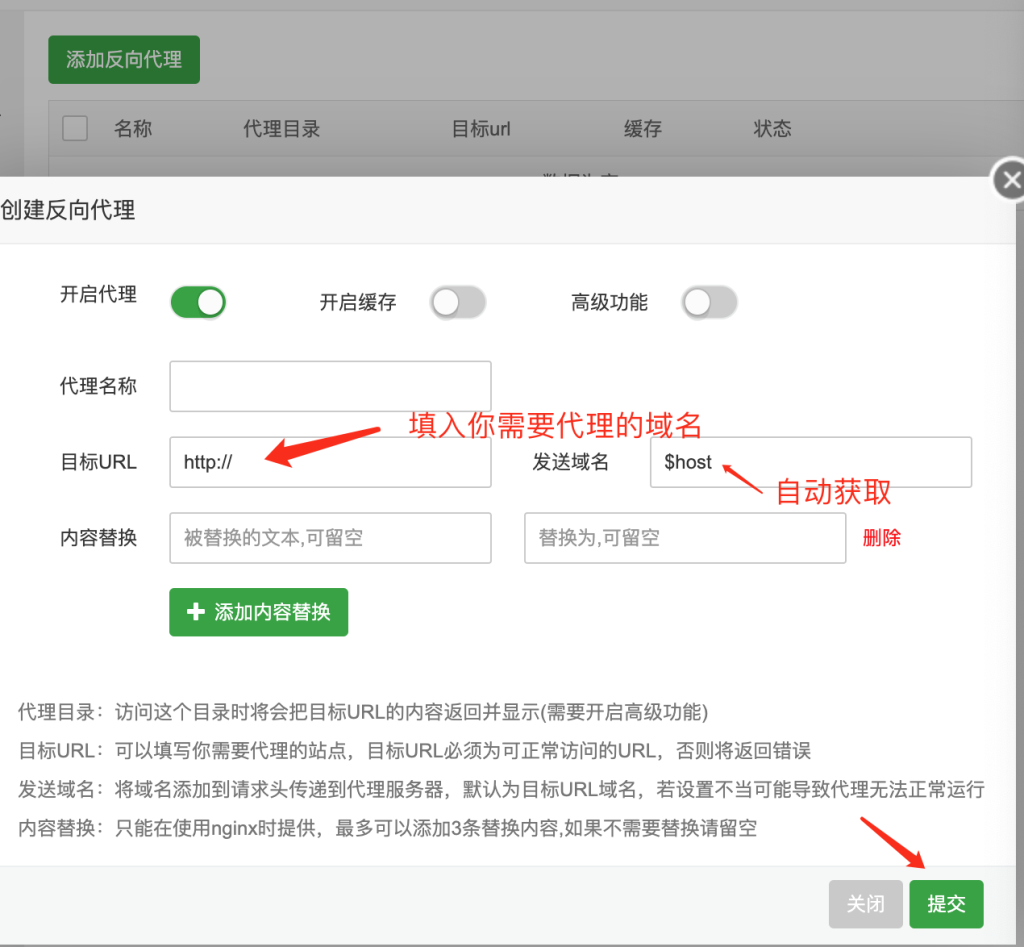
Task: Disable the 开启代理 toggle switch
Action: tap(197, 302)
